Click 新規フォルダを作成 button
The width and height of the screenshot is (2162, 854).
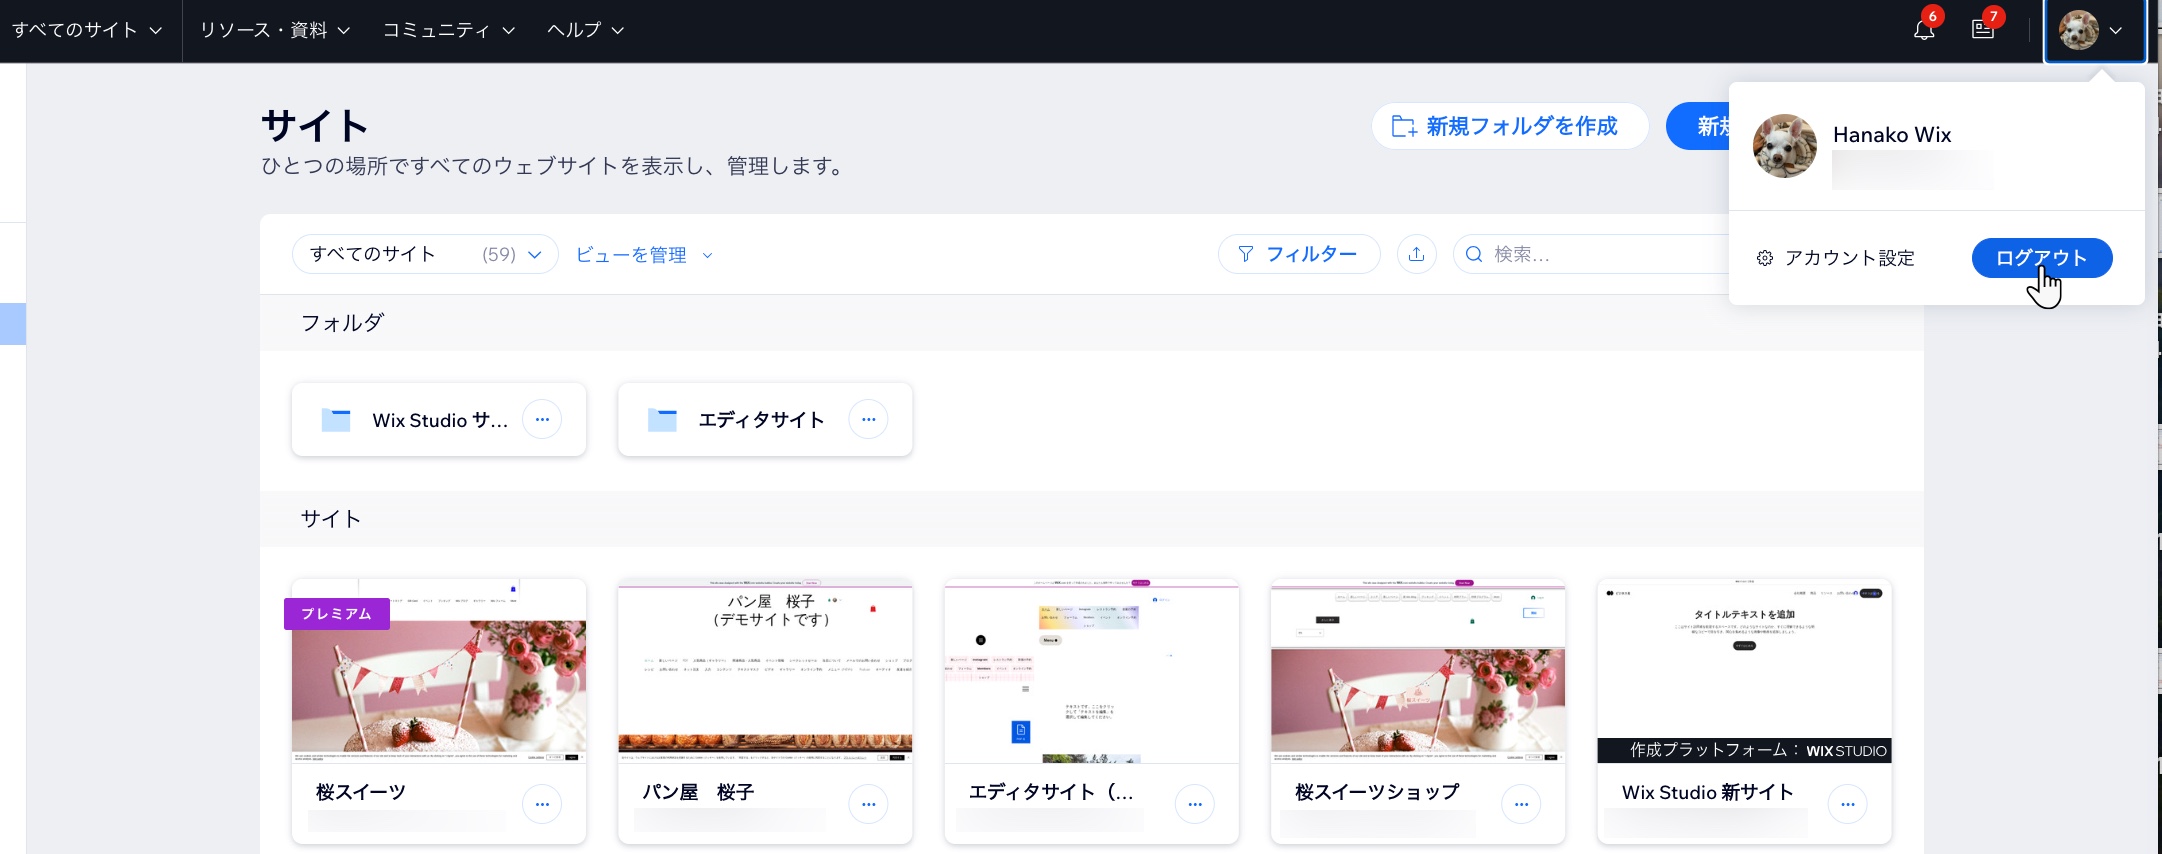(1510, 126)
